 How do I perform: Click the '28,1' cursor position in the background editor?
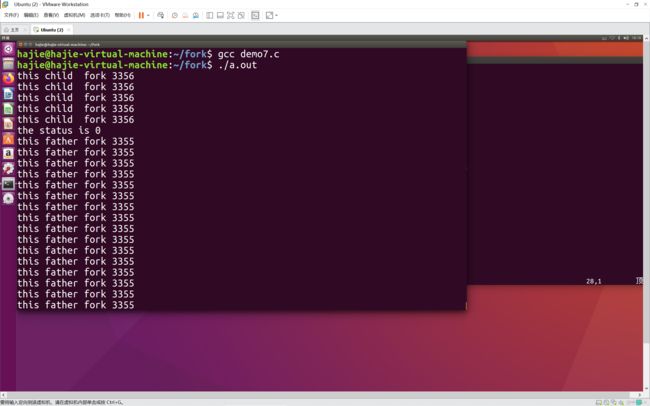(594, 281)
